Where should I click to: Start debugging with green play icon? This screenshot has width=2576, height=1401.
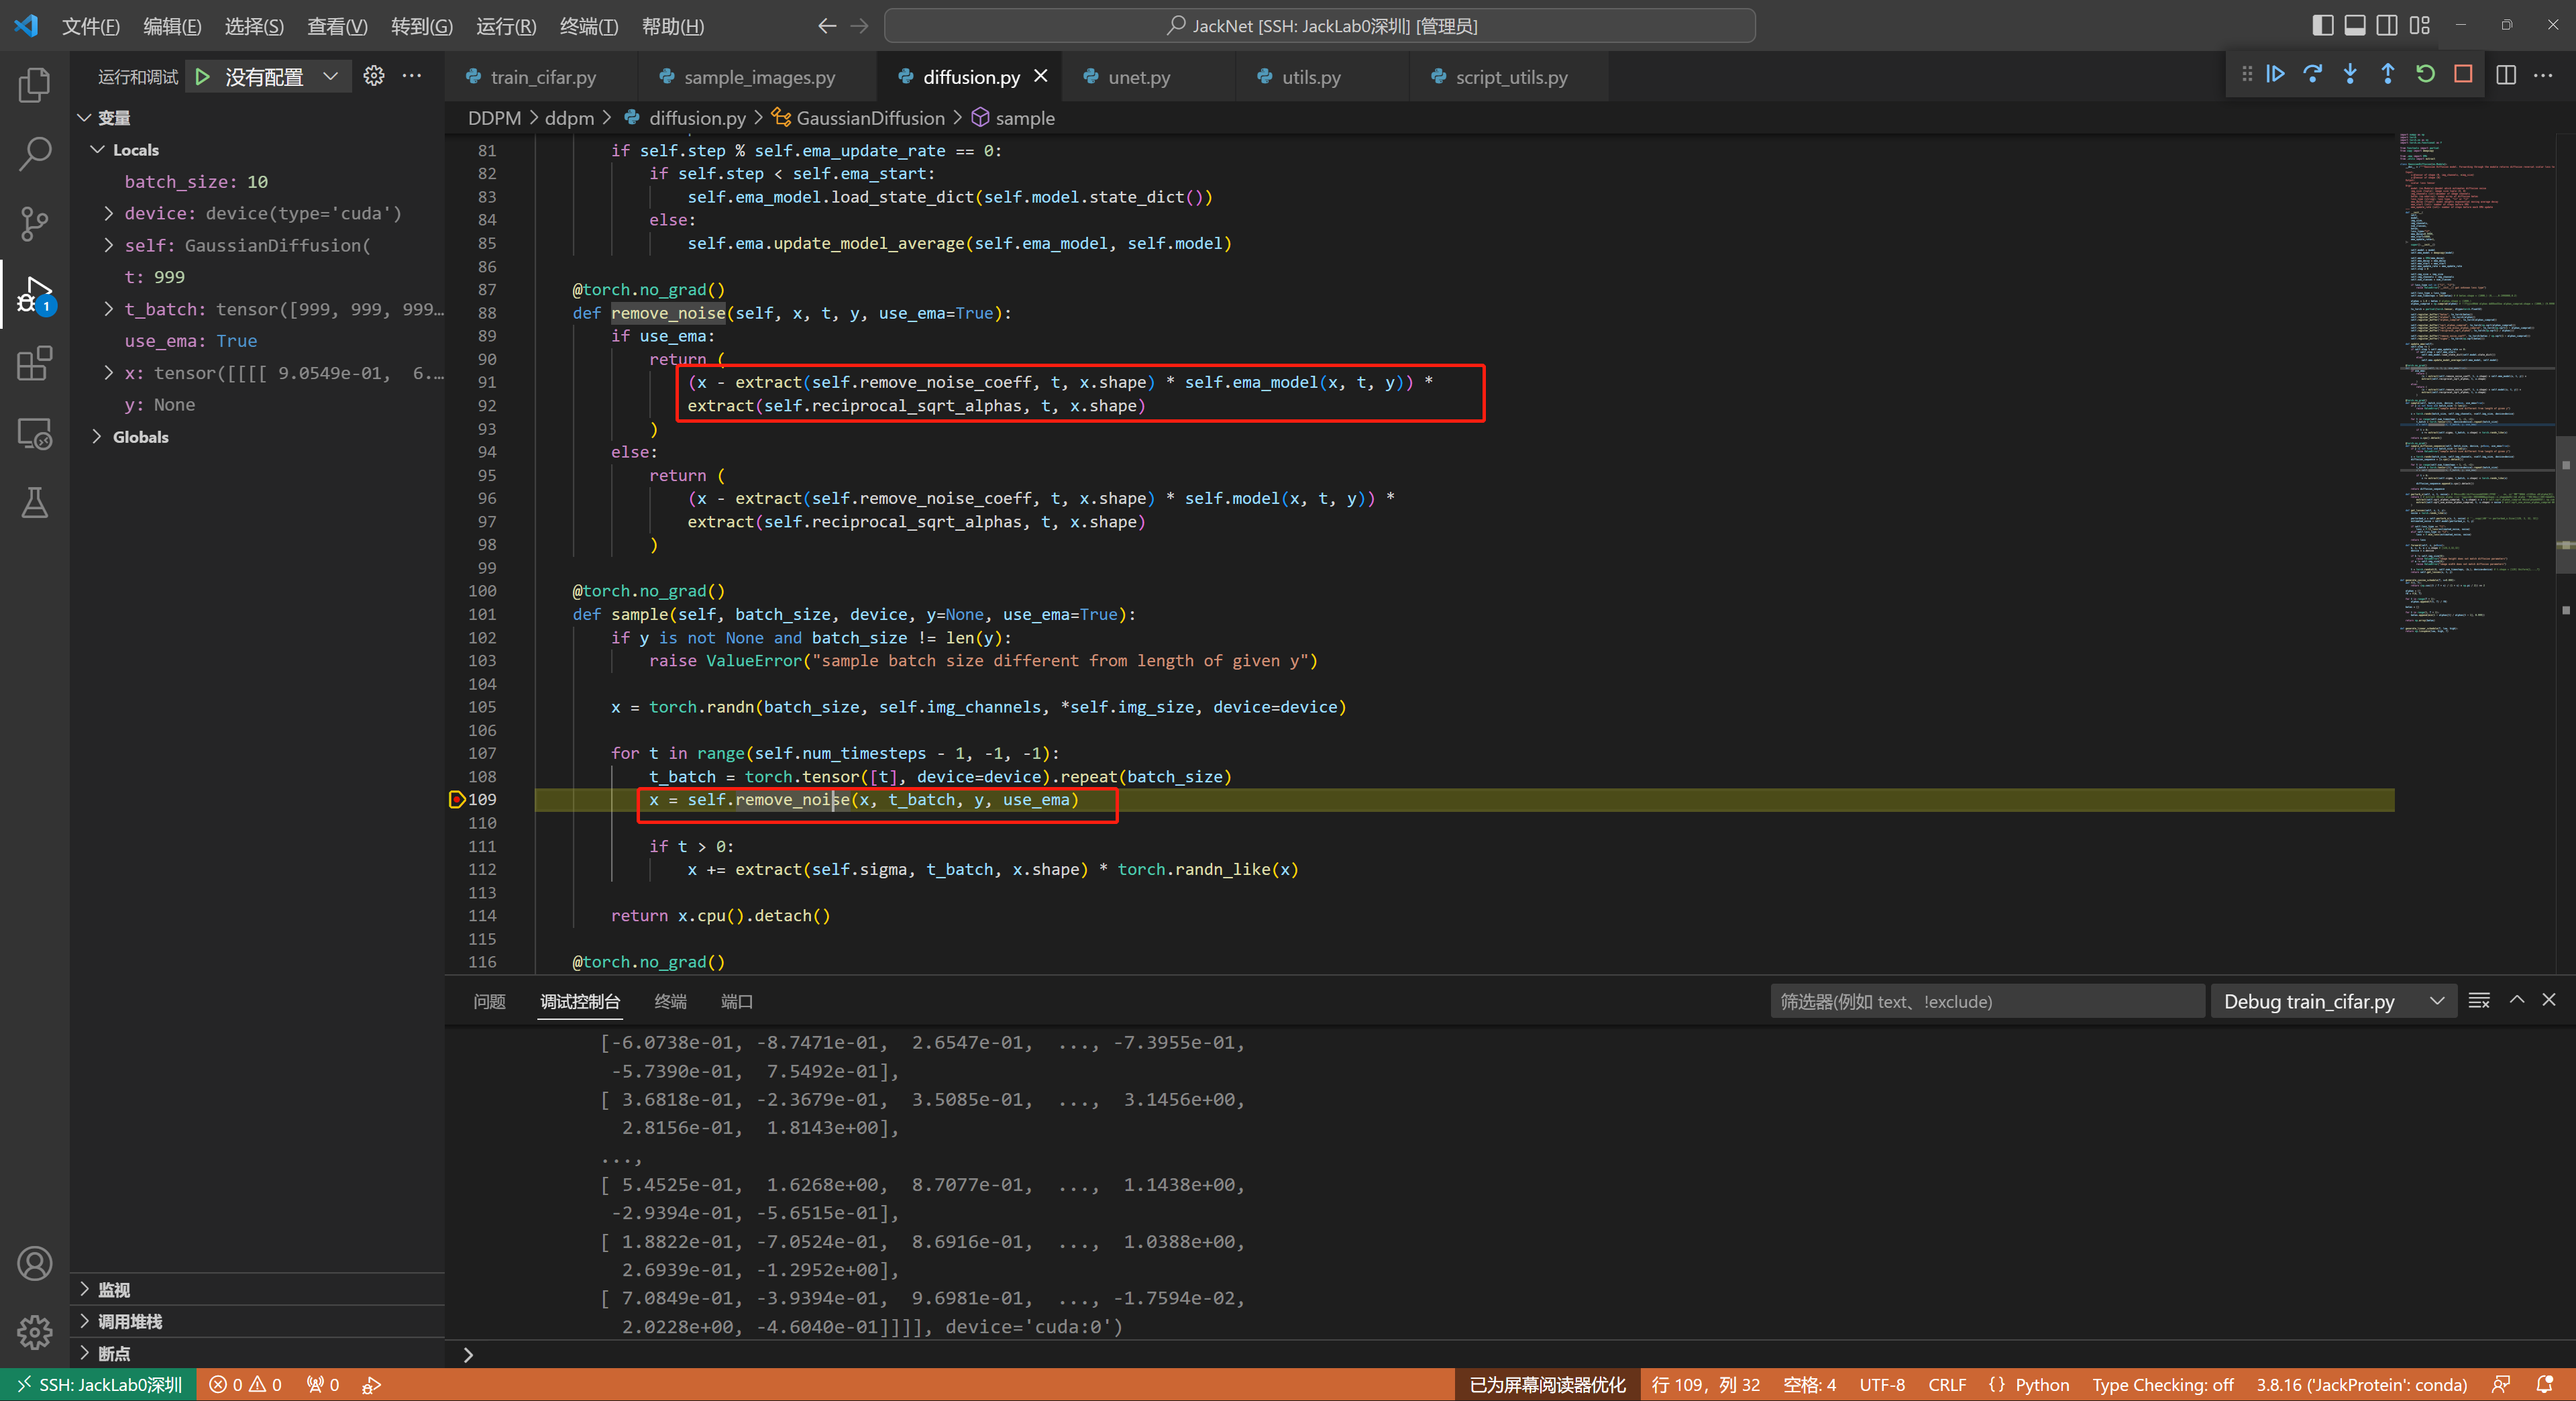tap(203, 76)
